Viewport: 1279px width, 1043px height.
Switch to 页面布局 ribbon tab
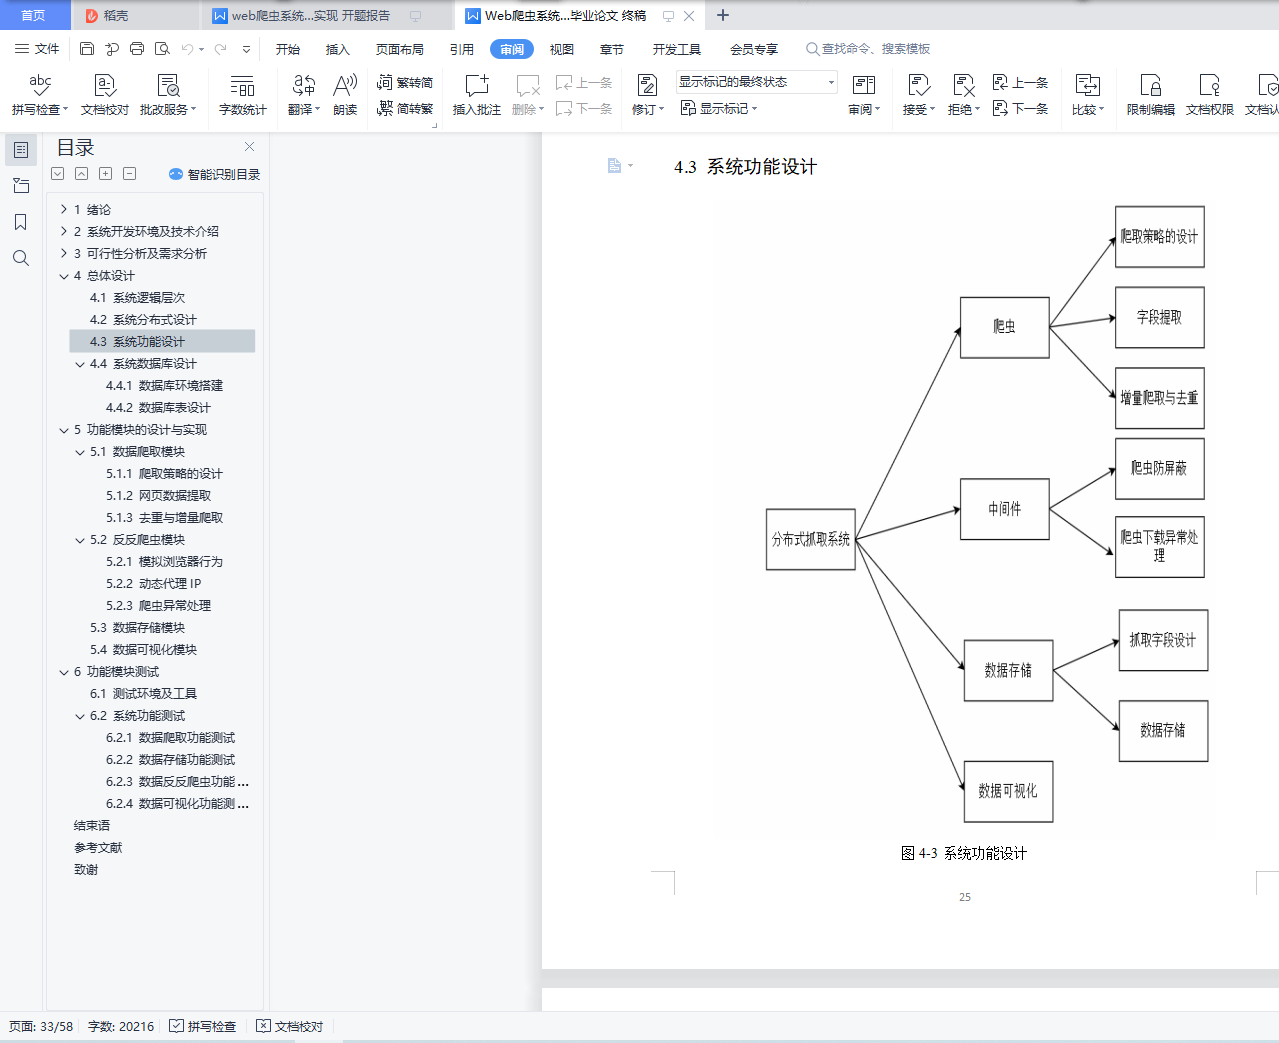400,49
